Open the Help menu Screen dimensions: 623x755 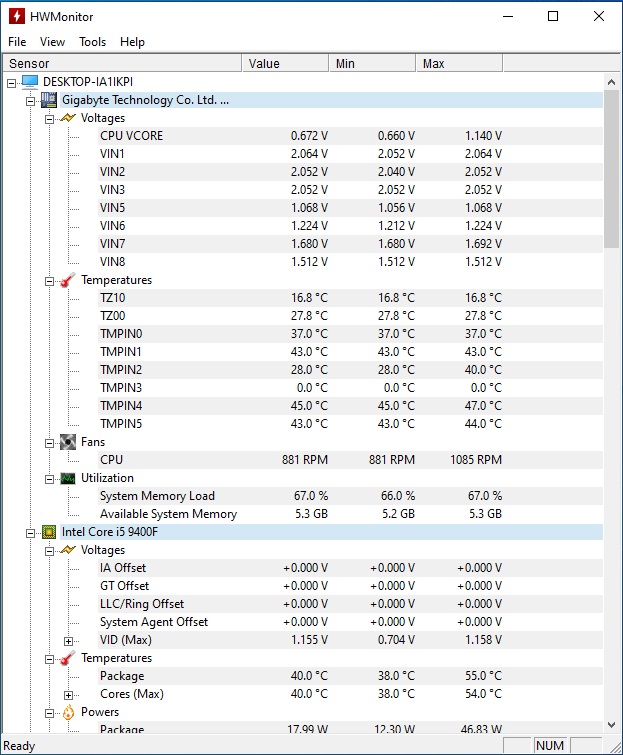(132, 42)
